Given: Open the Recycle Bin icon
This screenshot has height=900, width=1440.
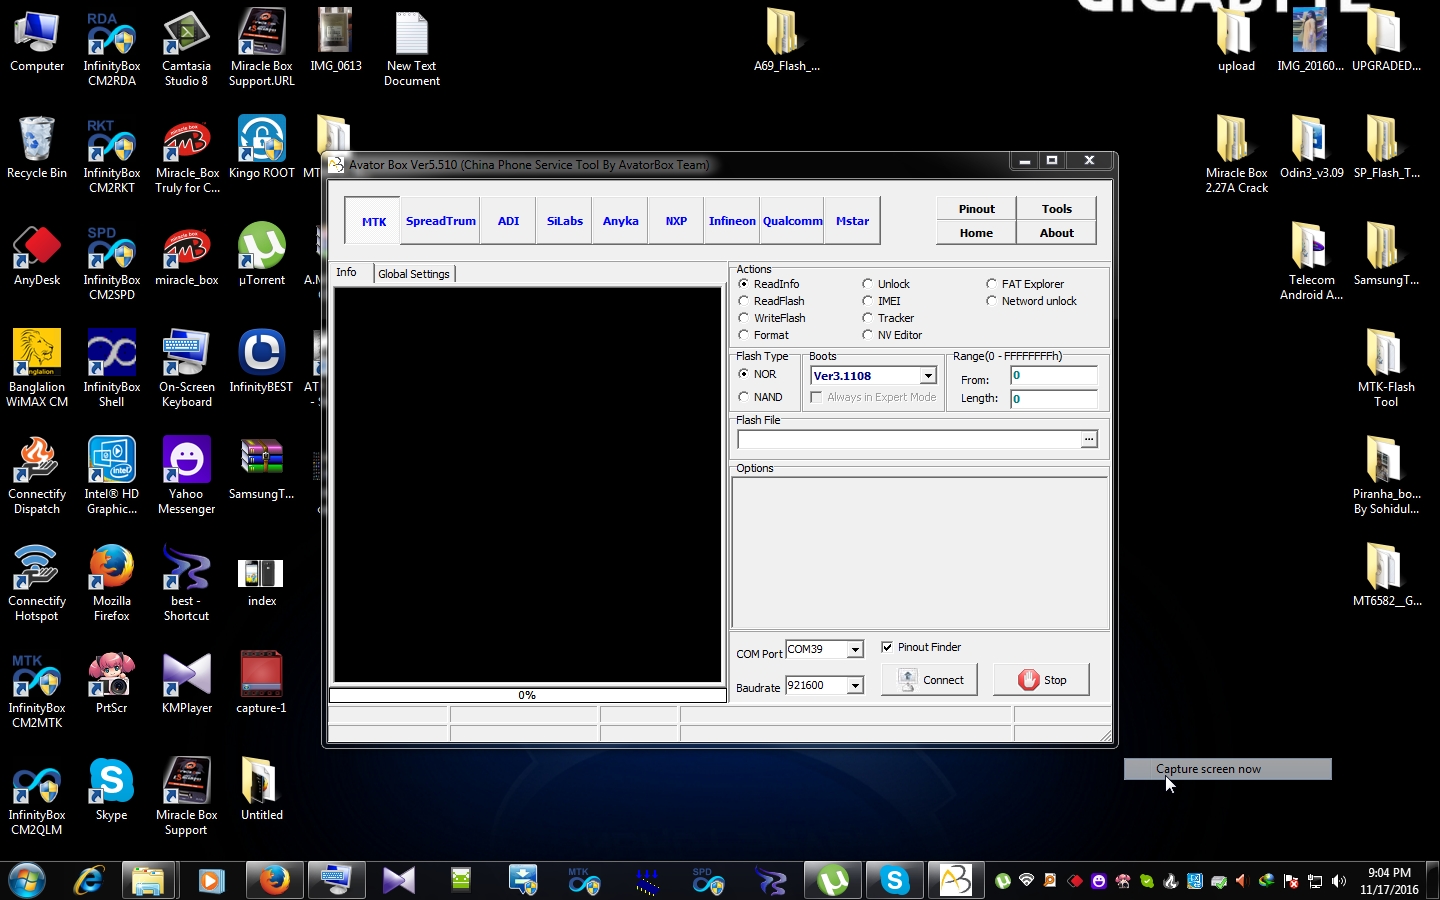Looking at the screenshot, I should point(37,148).
